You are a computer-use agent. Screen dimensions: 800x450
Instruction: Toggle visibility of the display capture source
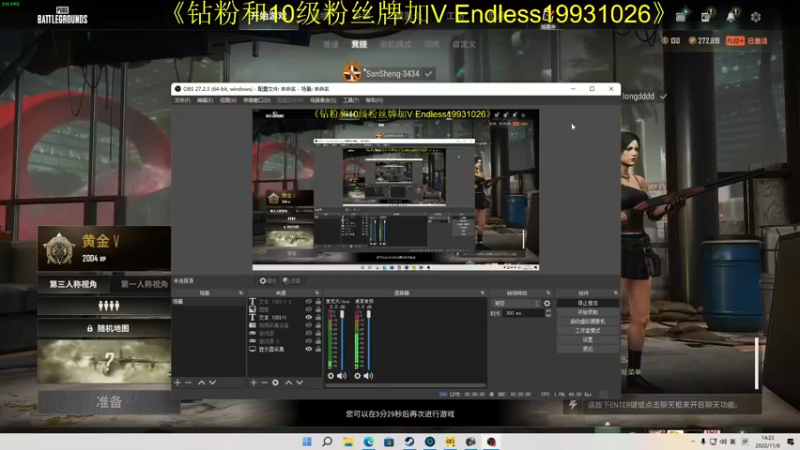(309, 349)
